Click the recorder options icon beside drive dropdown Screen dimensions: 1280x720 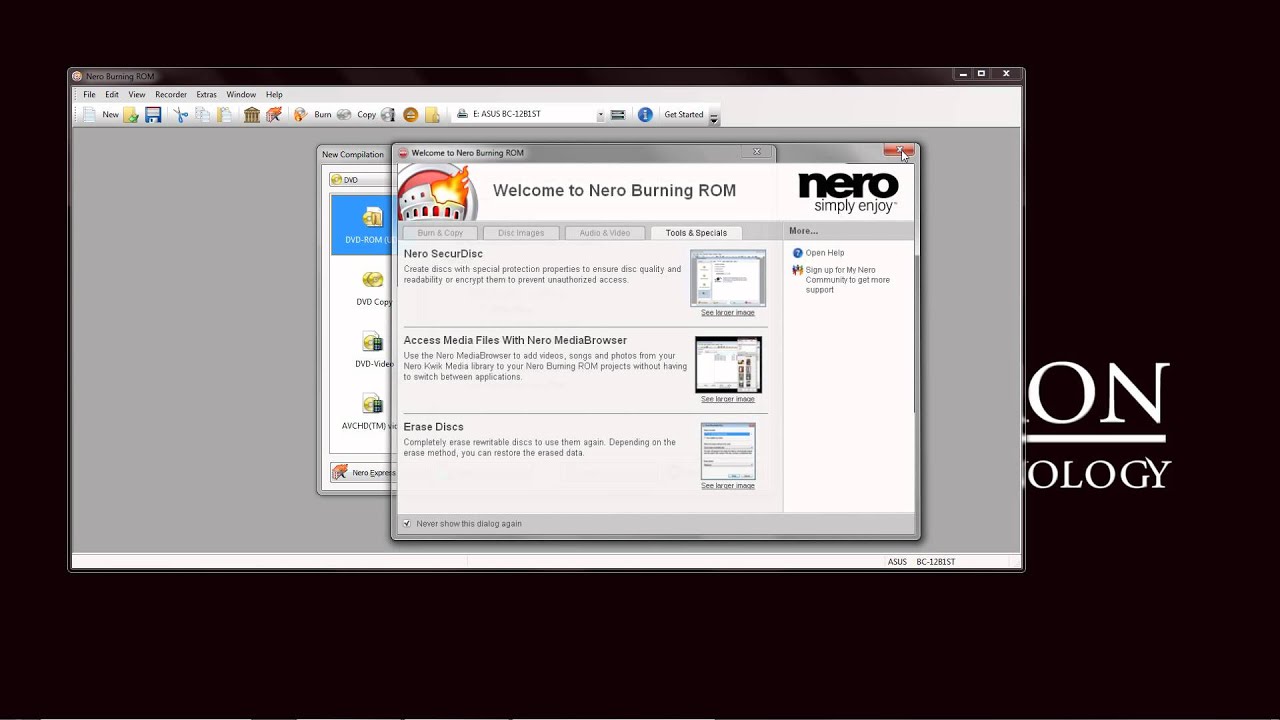pyautogui.click(x=618, y=115)
